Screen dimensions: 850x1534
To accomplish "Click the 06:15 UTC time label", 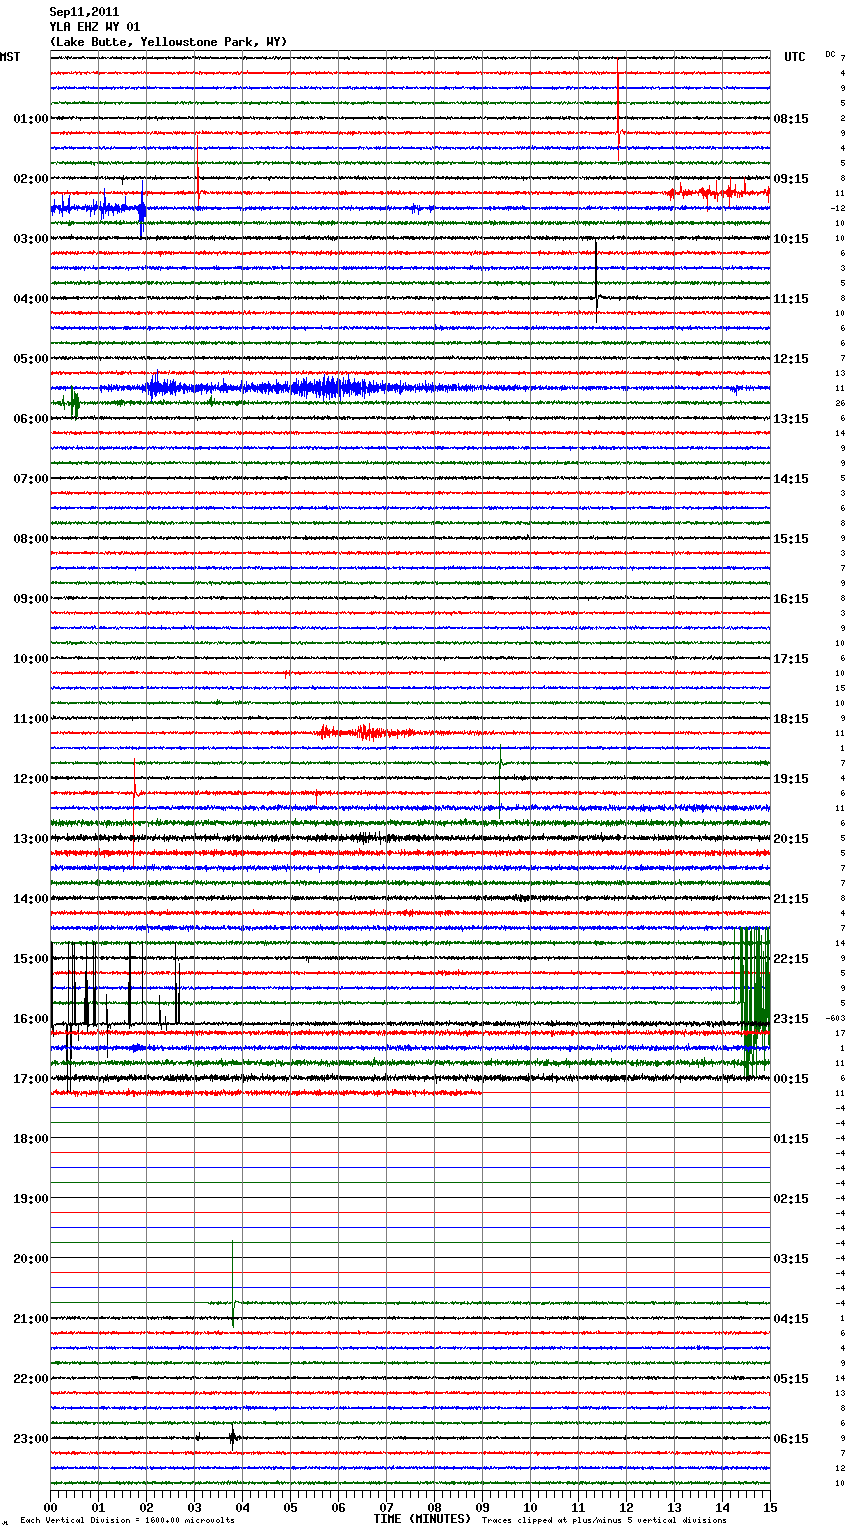I will (791, 1439).
